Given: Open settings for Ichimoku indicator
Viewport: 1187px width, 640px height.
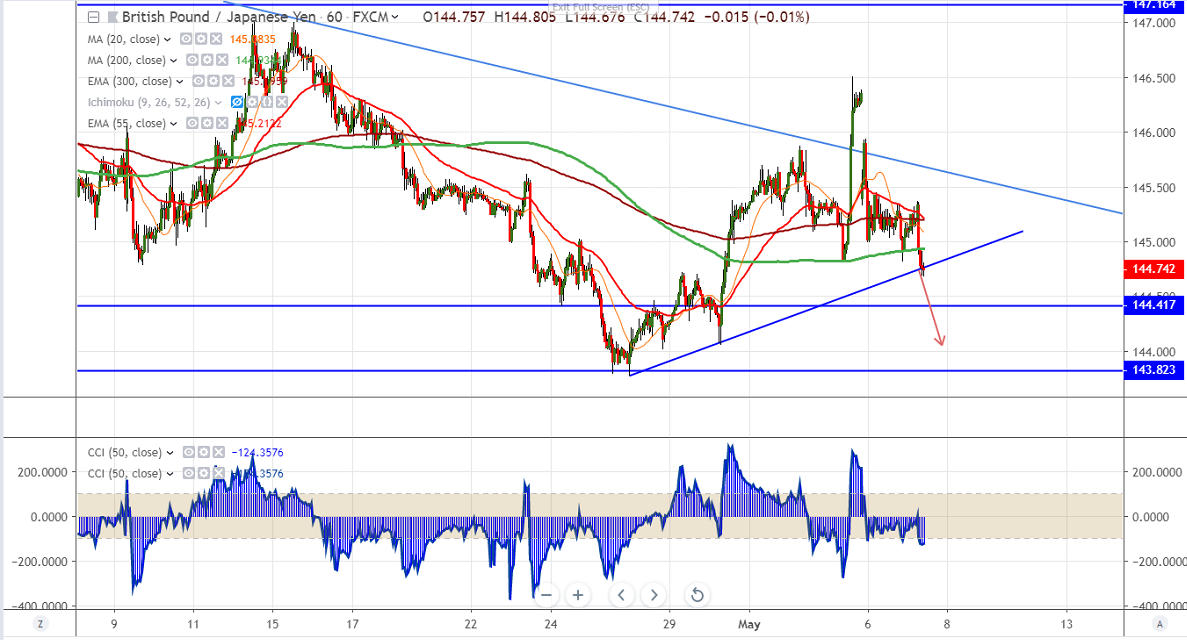Looking at the screenshot, I should [x=252, y=101].
